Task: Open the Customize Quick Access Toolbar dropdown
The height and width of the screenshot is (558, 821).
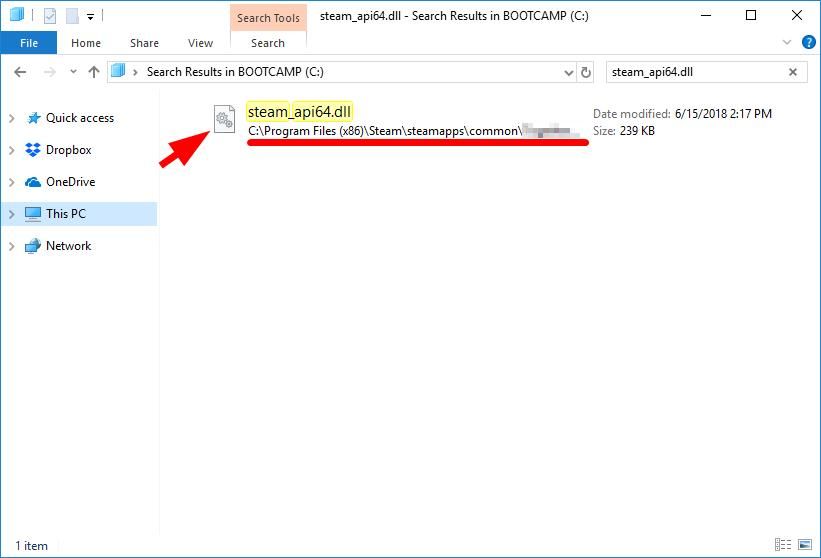Action: (90, 17)
